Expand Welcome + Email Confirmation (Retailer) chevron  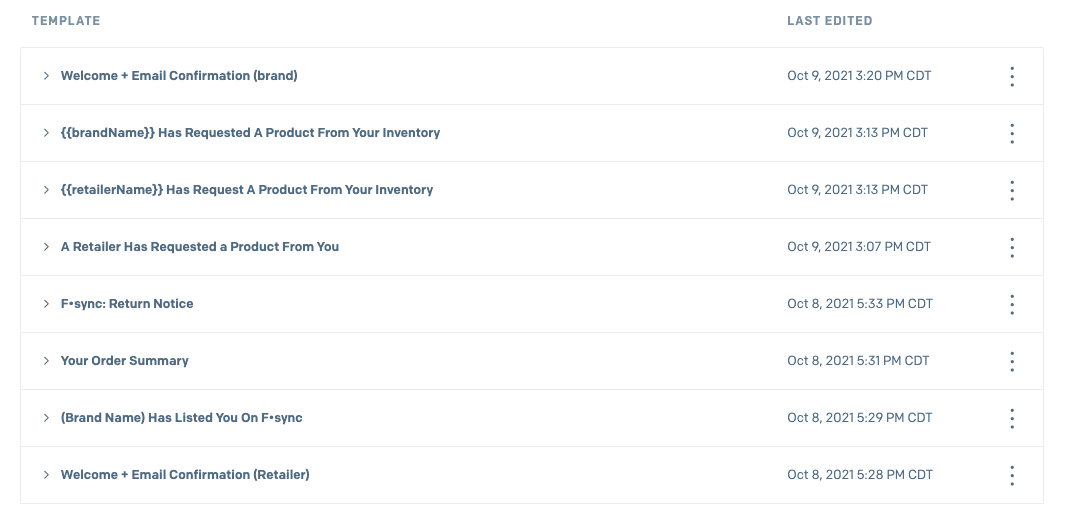(46, 474)
